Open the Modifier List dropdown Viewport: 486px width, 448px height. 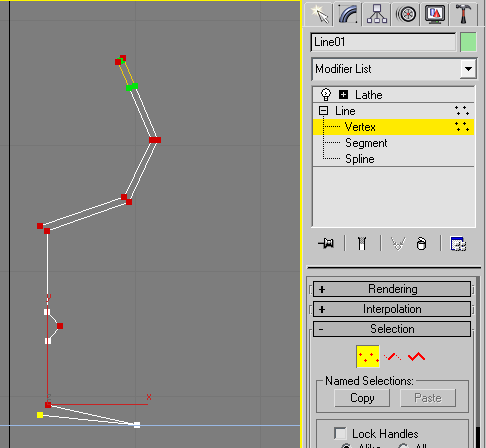coord(468,69)
